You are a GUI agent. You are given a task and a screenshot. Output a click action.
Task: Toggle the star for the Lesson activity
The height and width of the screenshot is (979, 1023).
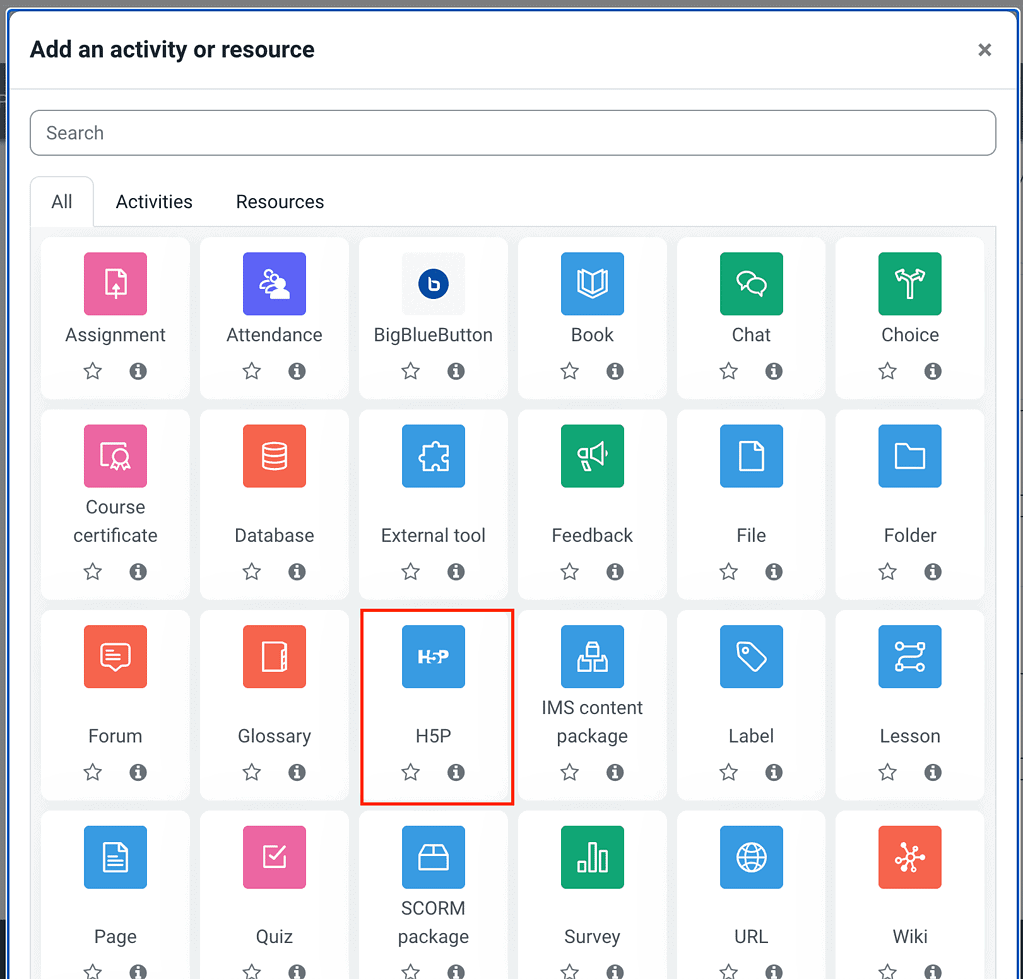887,772
